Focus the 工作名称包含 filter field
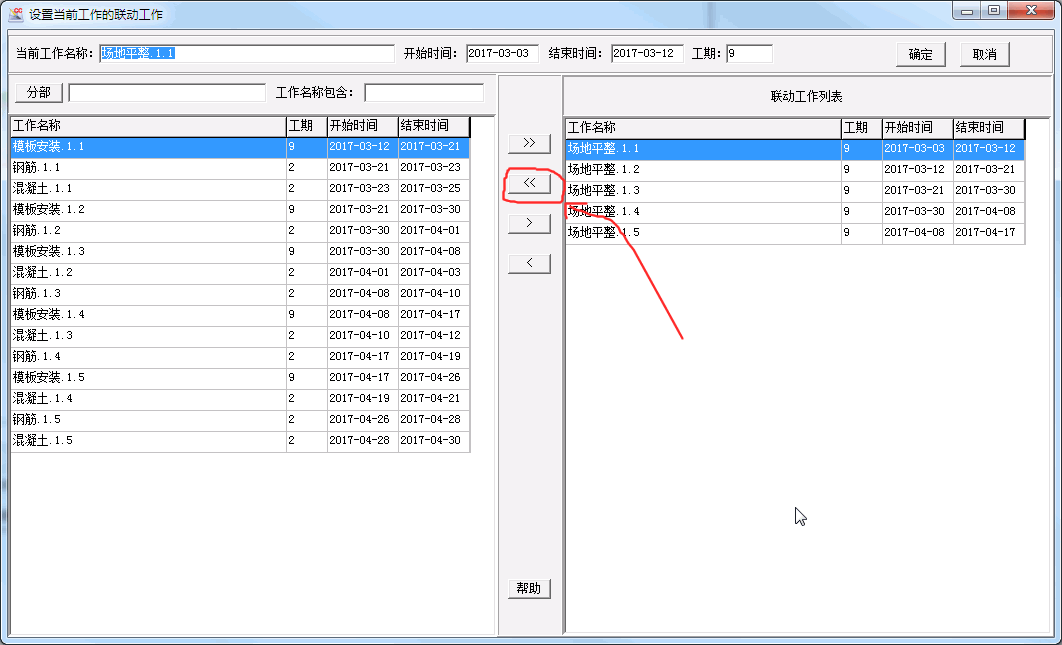This screenshot has height=645, width=1062. pyautogui.click(x=424, y=93)
